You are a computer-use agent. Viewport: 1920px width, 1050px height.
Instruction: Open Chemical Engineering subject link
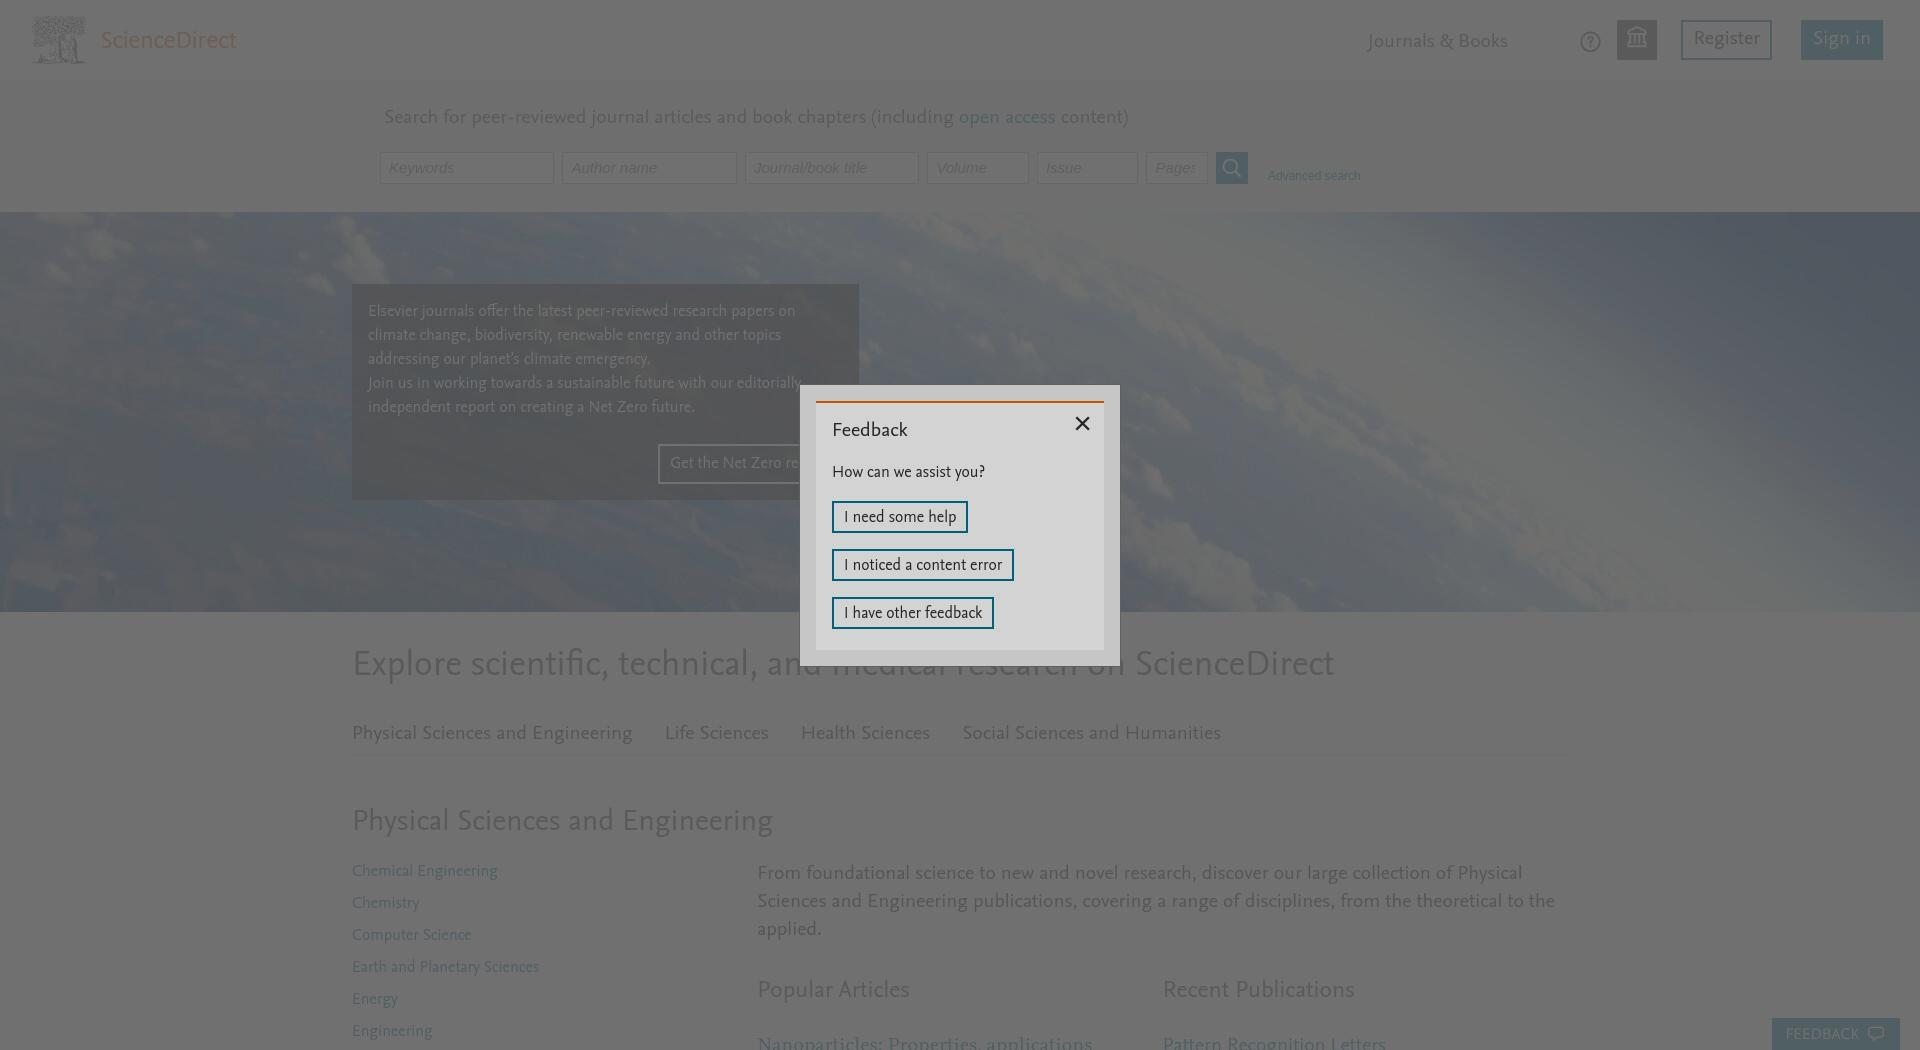coord(425,871)
